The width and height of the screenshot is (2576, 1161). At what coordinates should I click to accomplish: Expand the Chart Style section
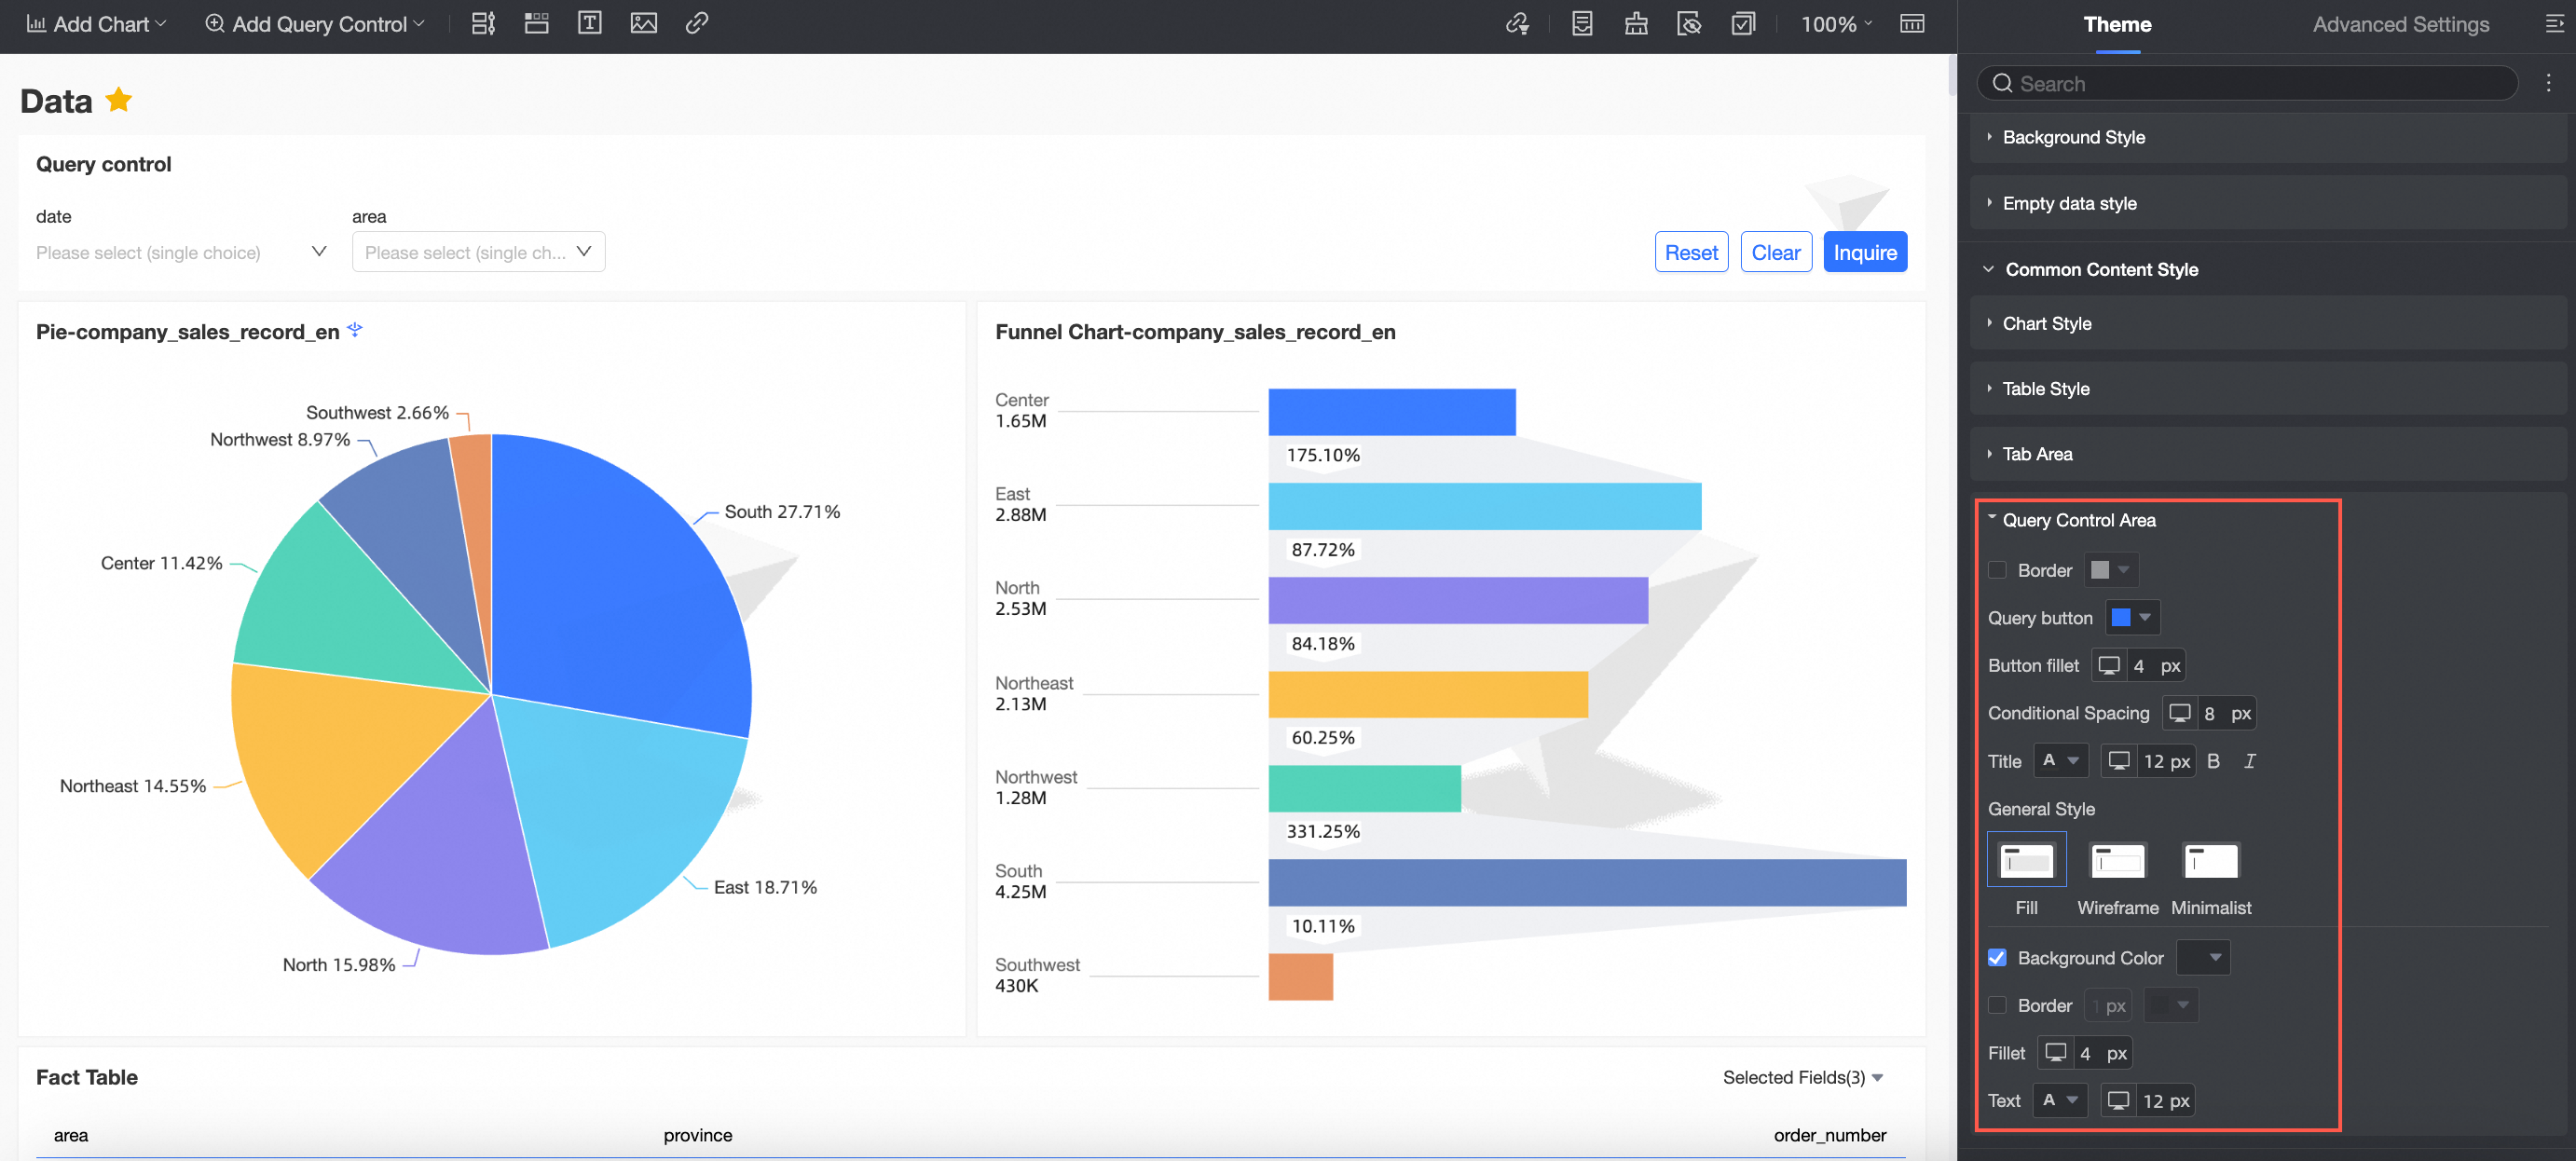tap(2046, 323)
